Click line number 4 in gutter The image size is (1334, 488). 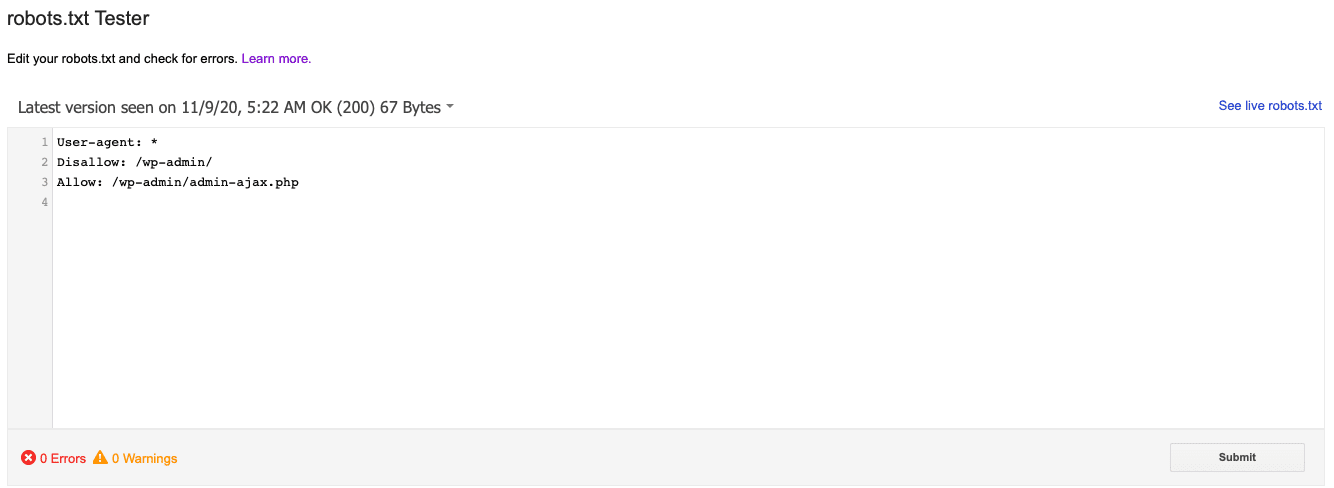pos(44,202)
